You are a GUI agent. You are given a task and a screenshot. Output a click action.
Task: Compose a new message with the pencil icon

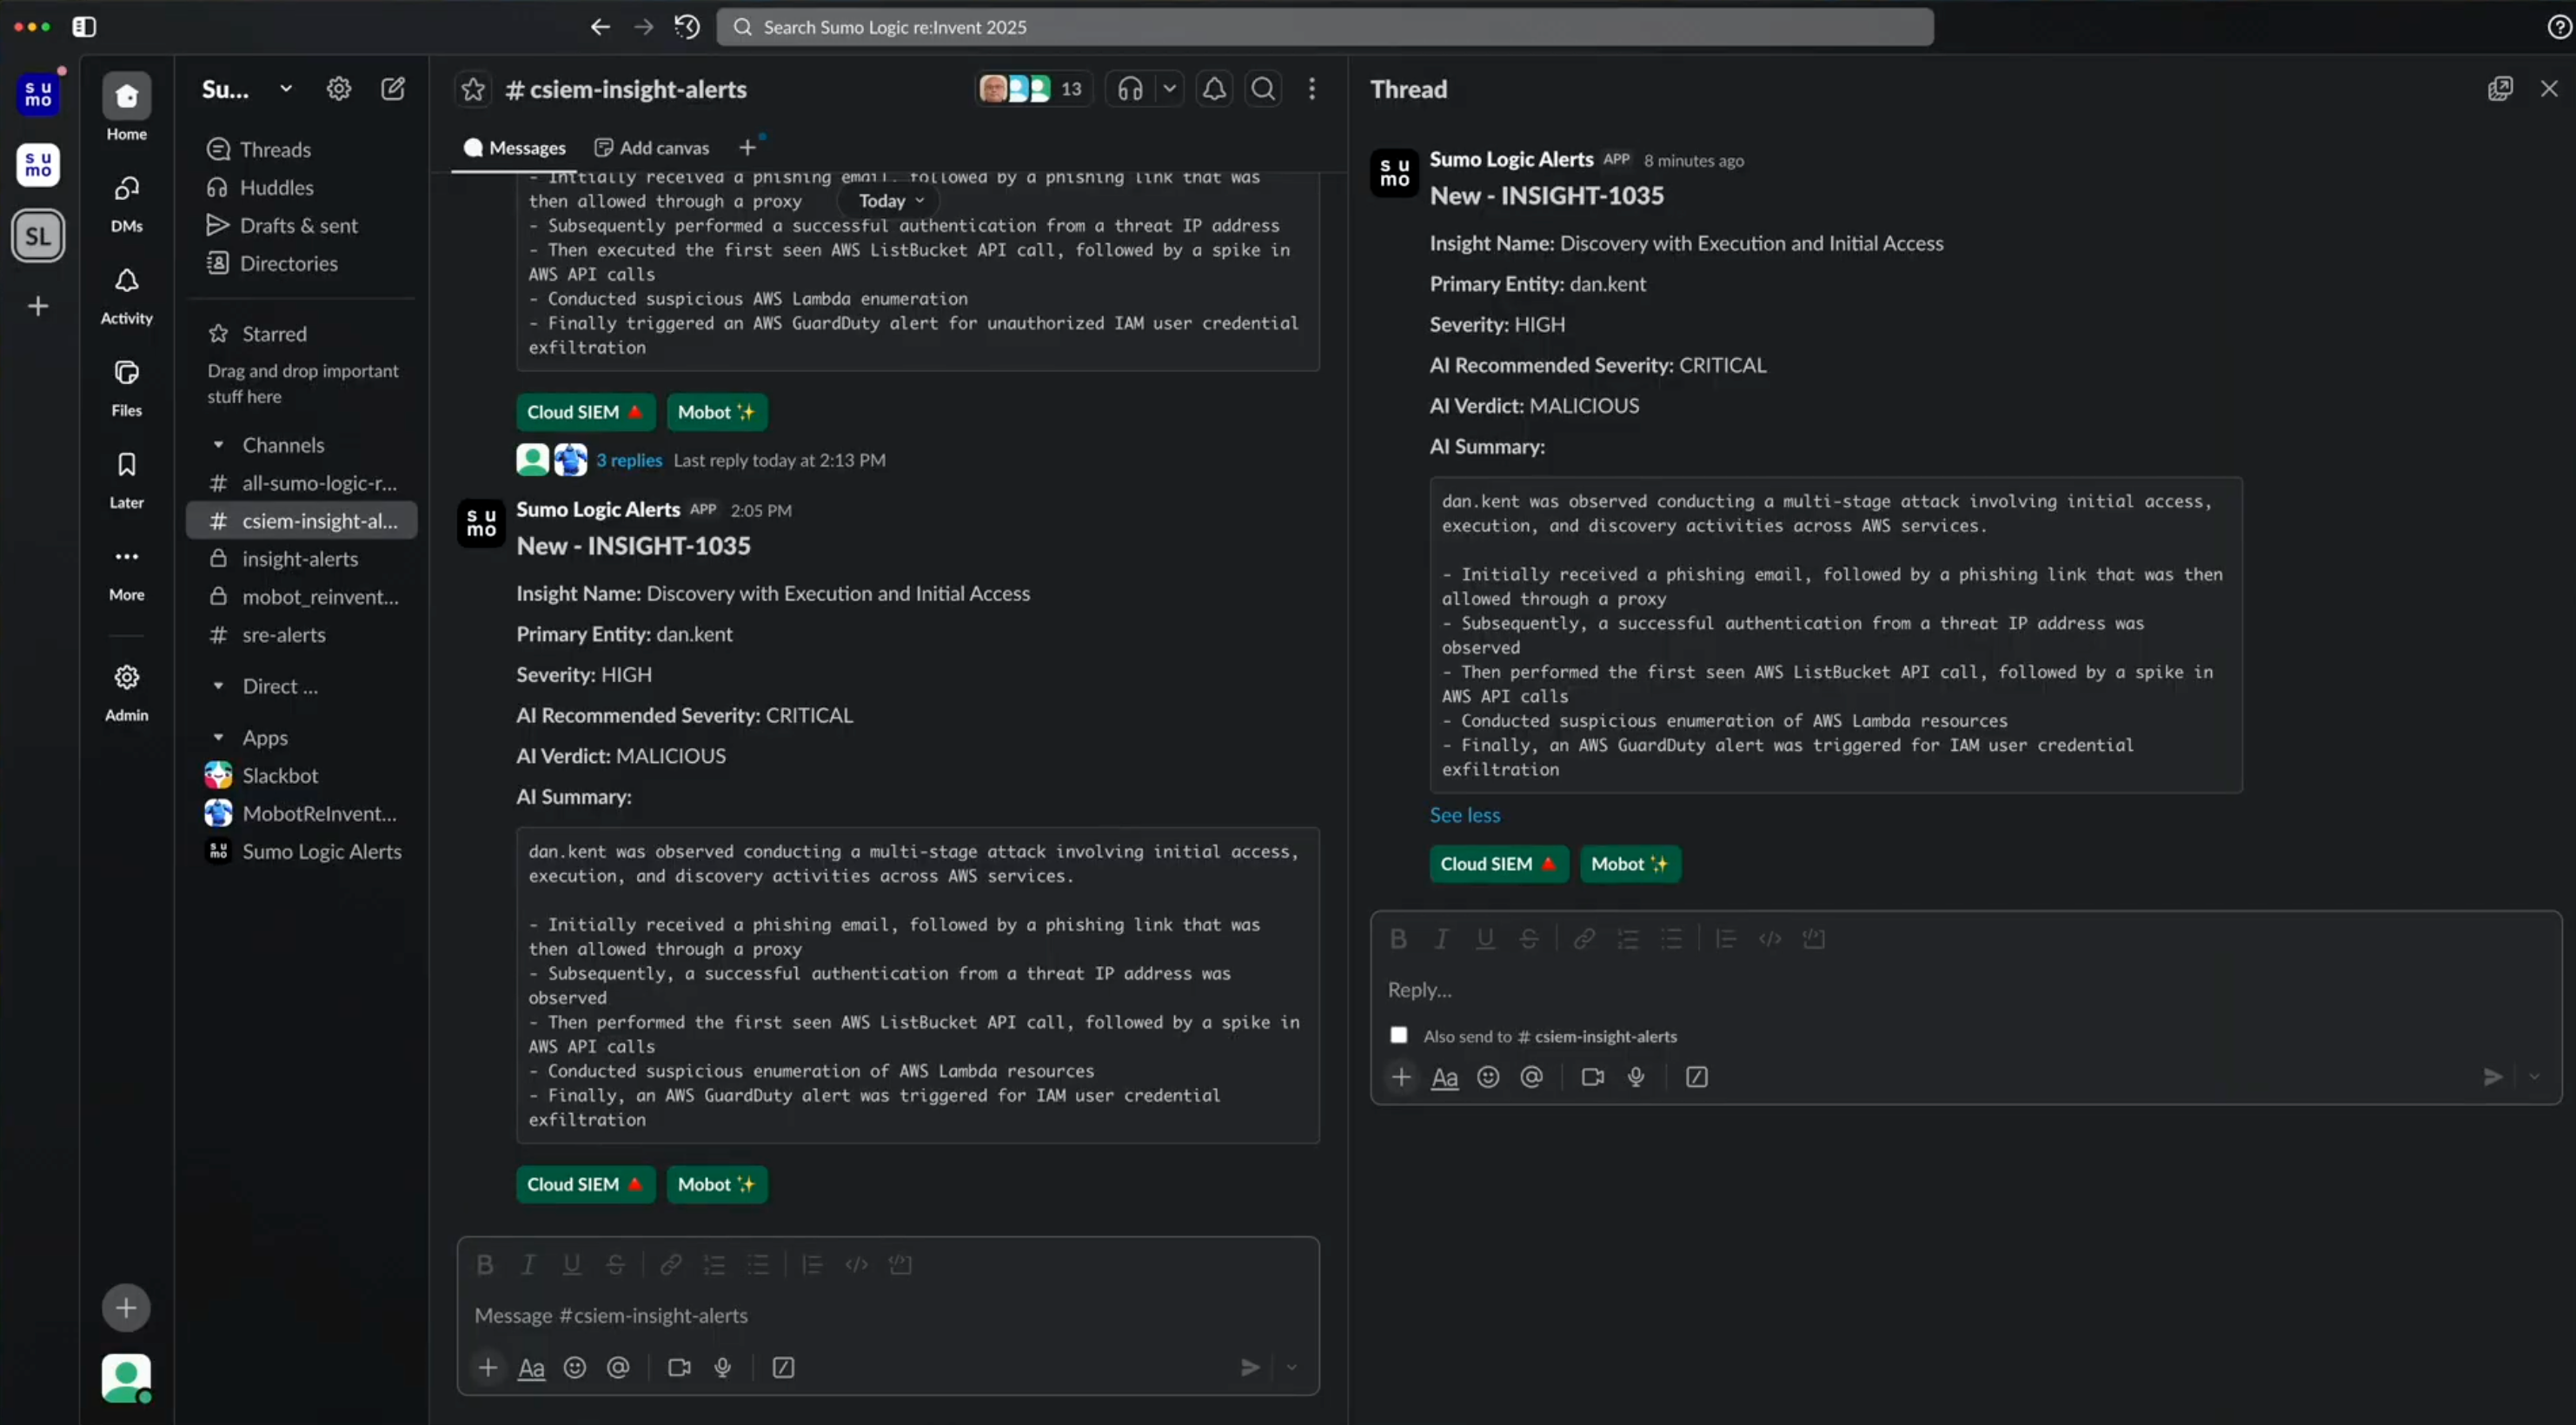pos(393,89)
